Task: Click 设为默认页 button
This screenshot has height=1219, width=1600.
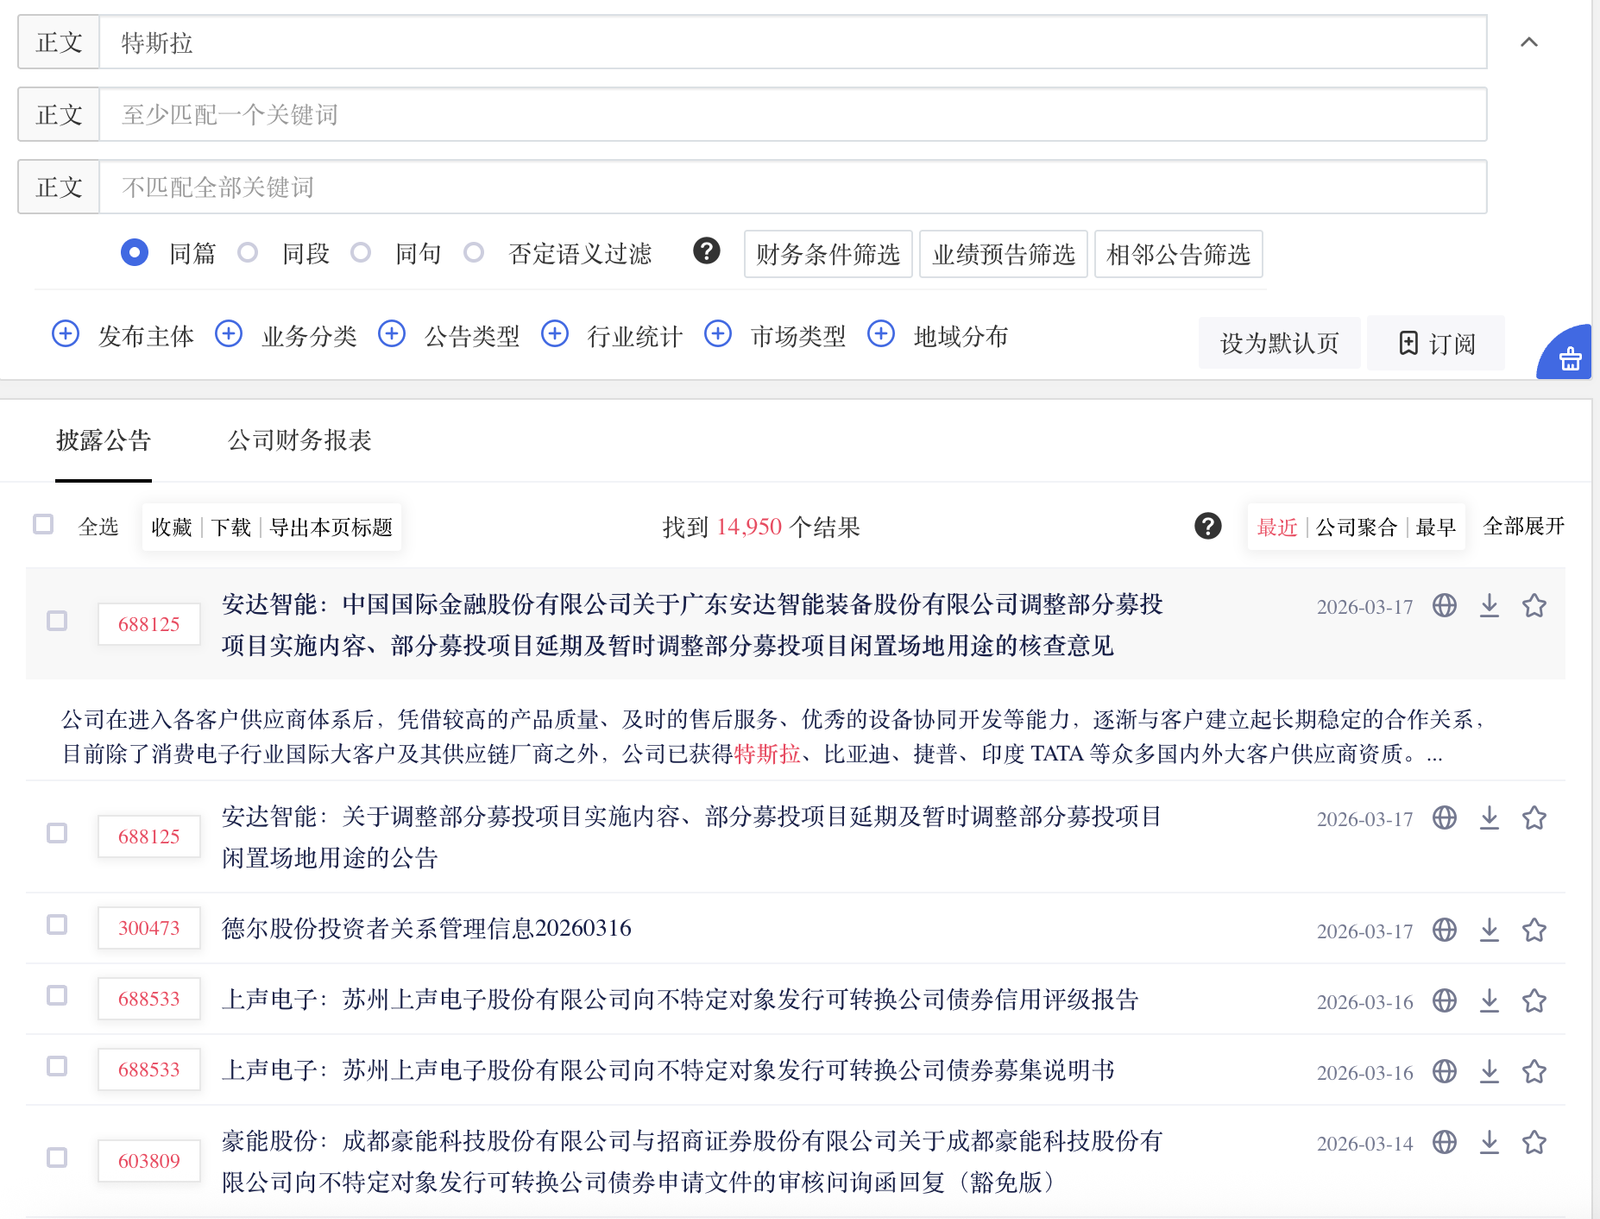Action: tap(1279, 343)
